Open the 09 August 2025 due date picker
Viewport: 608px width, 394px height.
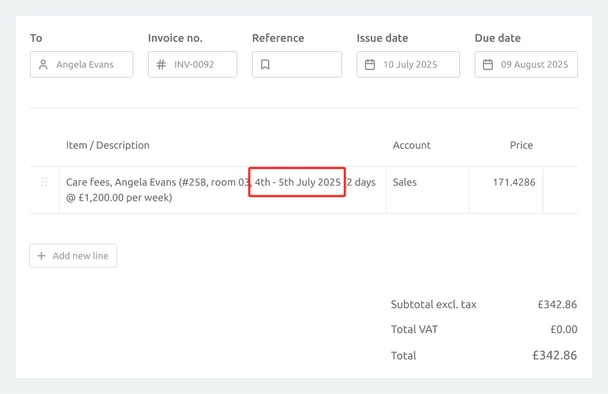(x=526, y=64)
